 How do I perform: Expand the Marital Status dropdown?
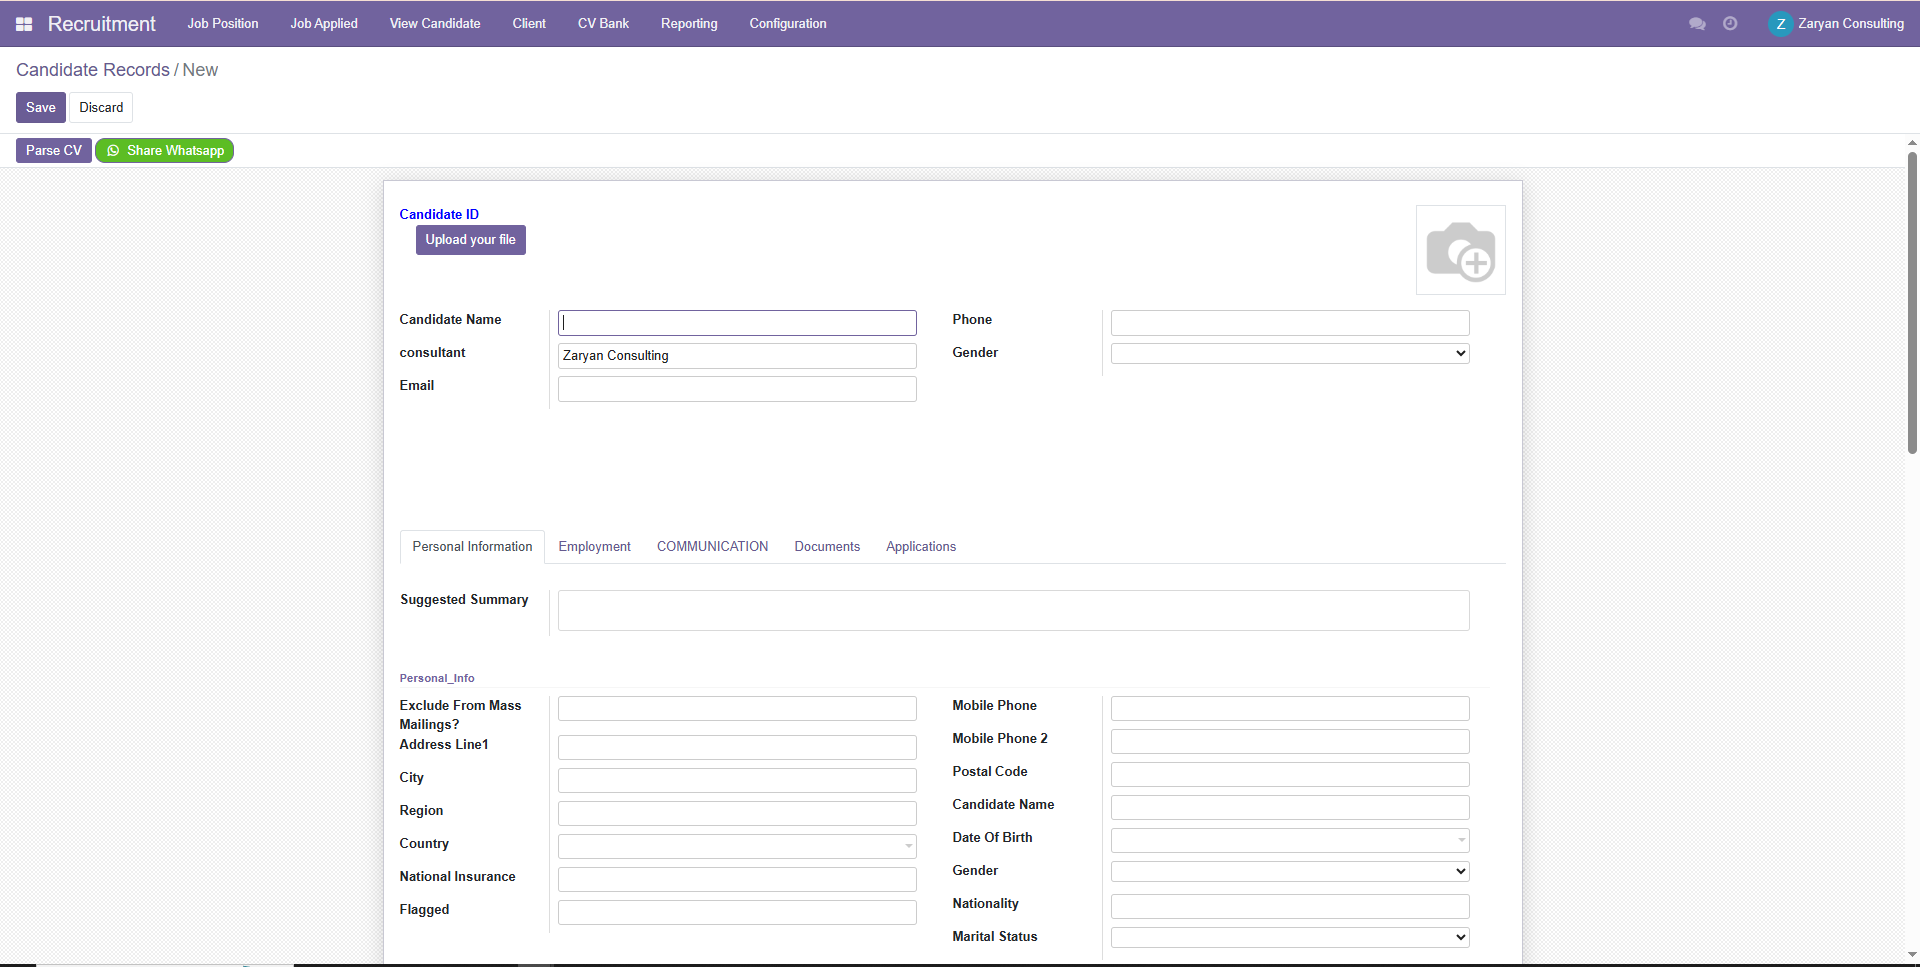pos(1289,938)
